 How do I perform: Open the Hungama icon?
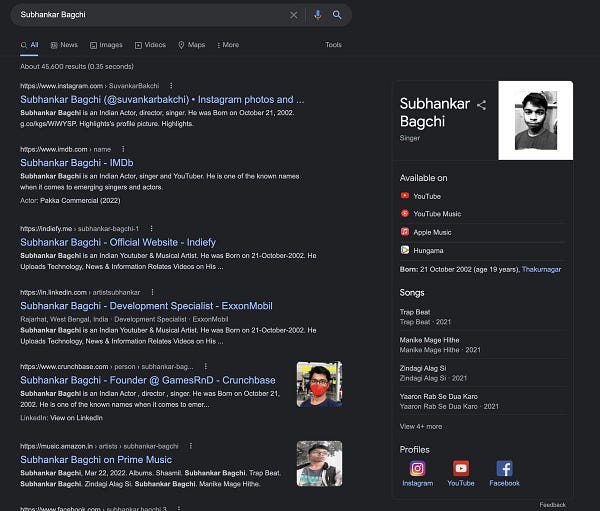pyautogui.click(x=404, y=250)
